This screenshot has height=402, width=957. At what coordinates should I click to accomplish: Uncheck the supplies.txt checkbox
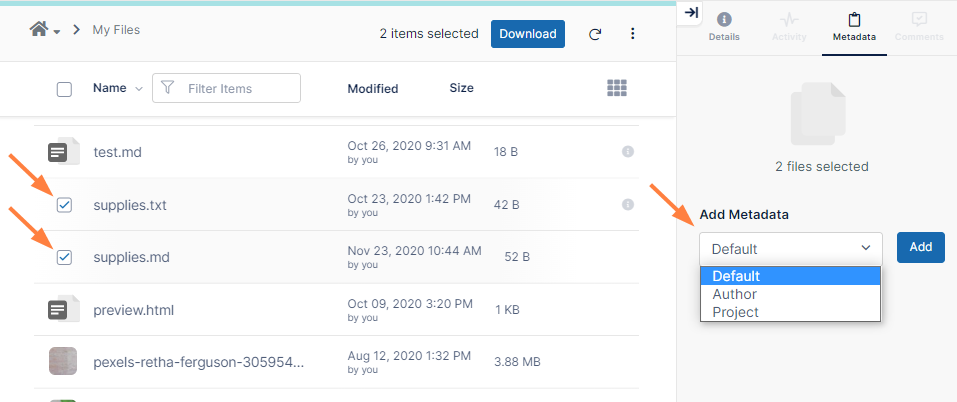pos(64,205)
